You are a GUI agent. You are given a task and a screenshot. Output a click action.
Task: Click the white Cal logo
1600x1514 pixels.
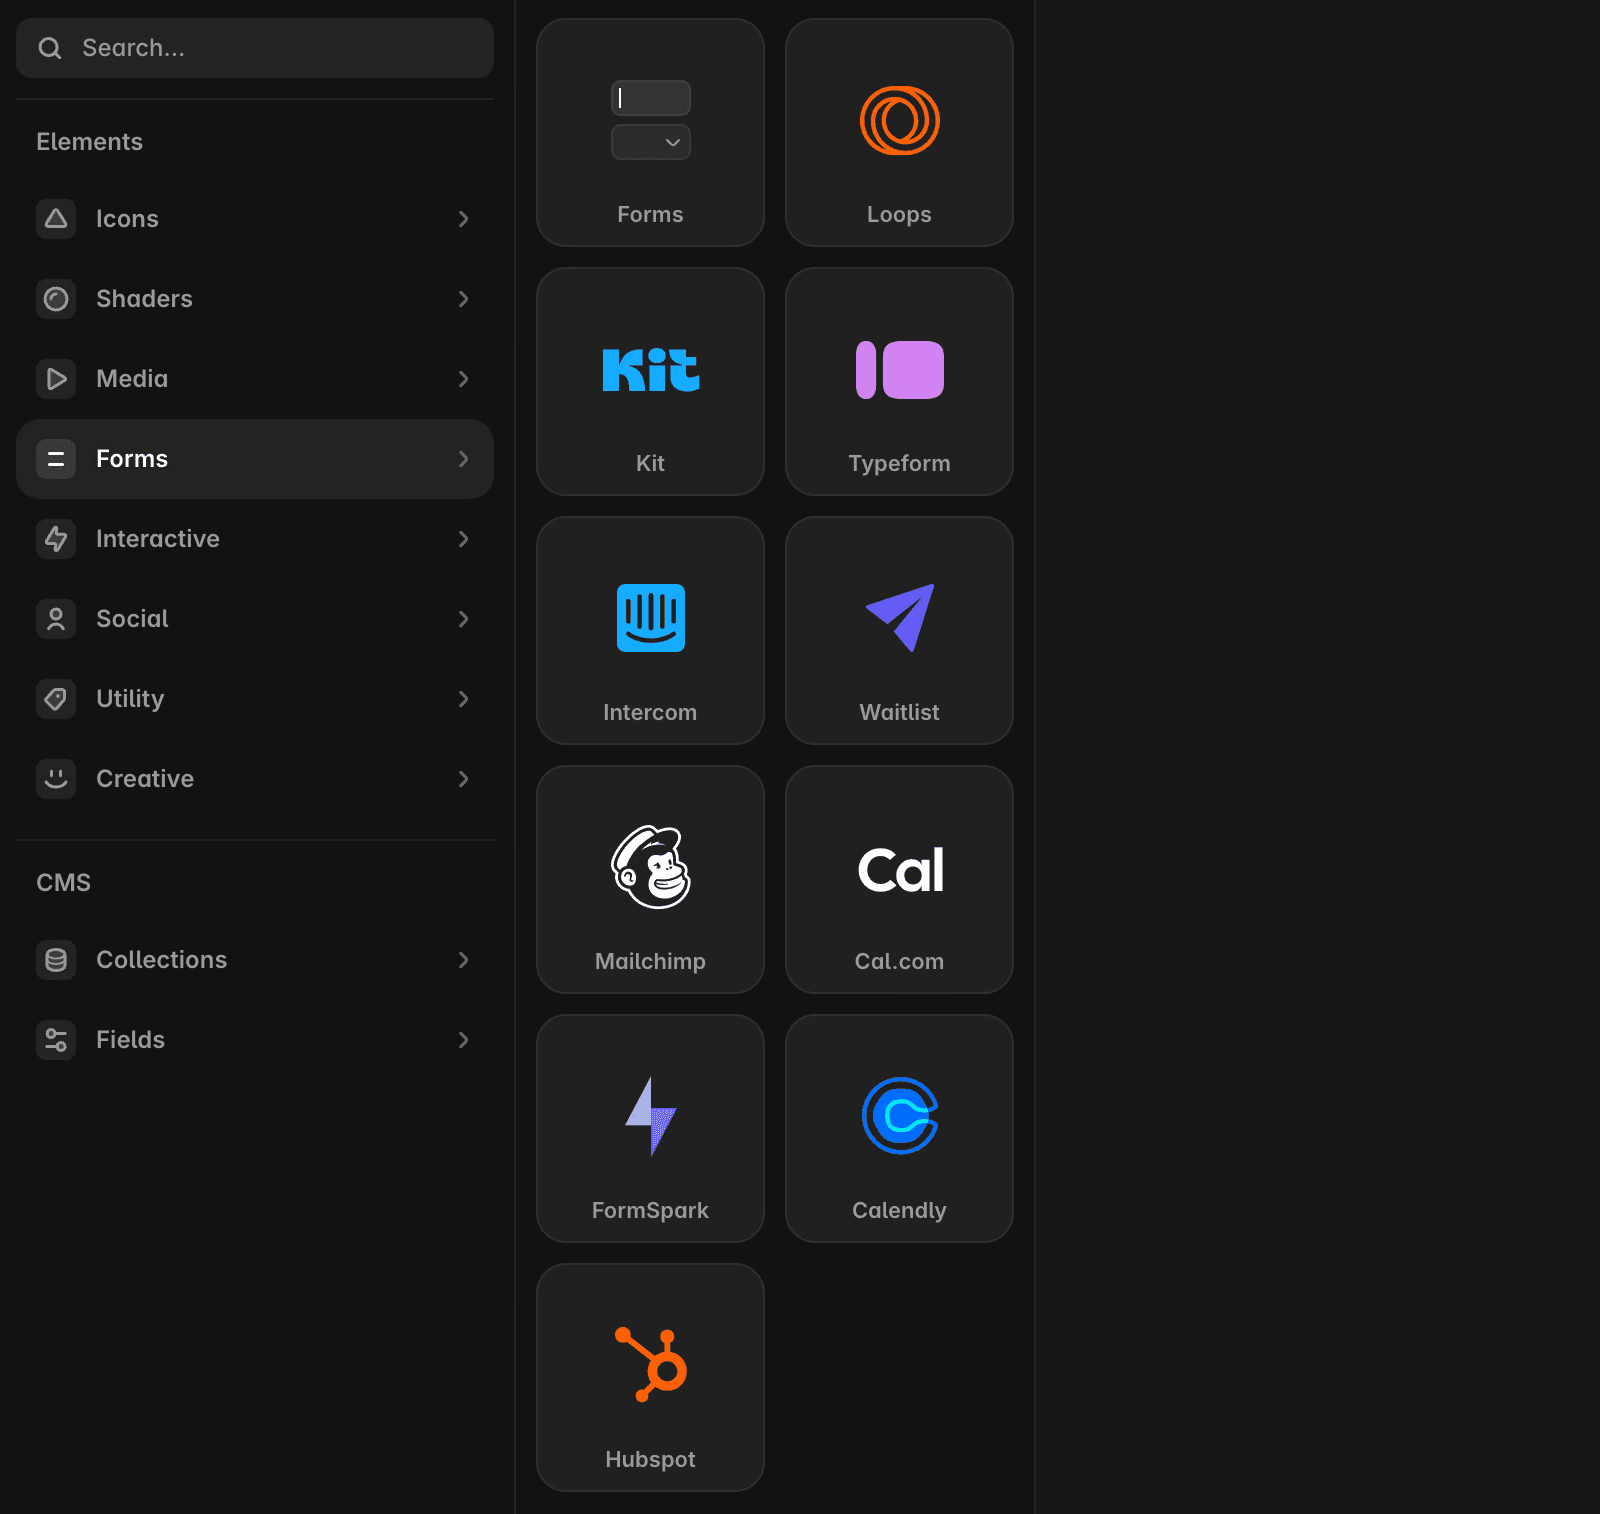click(901, 870)
